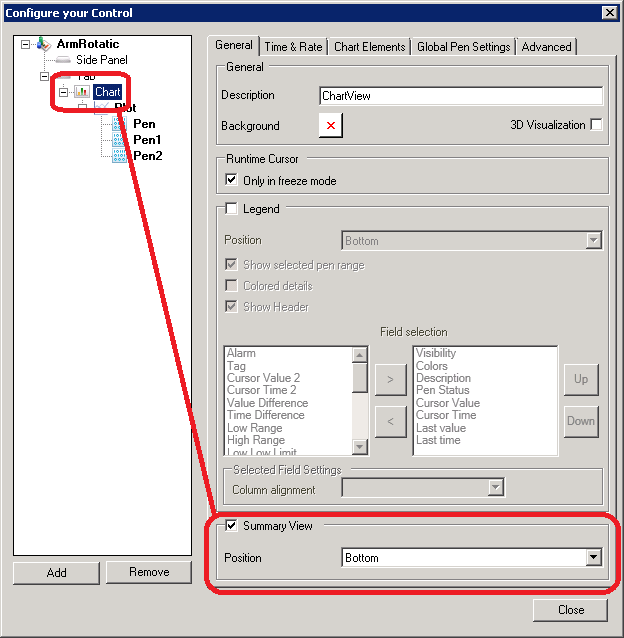This screenshot has height=638, width=624.
Task: Click the Pen2 data icon
Action: 118,155
